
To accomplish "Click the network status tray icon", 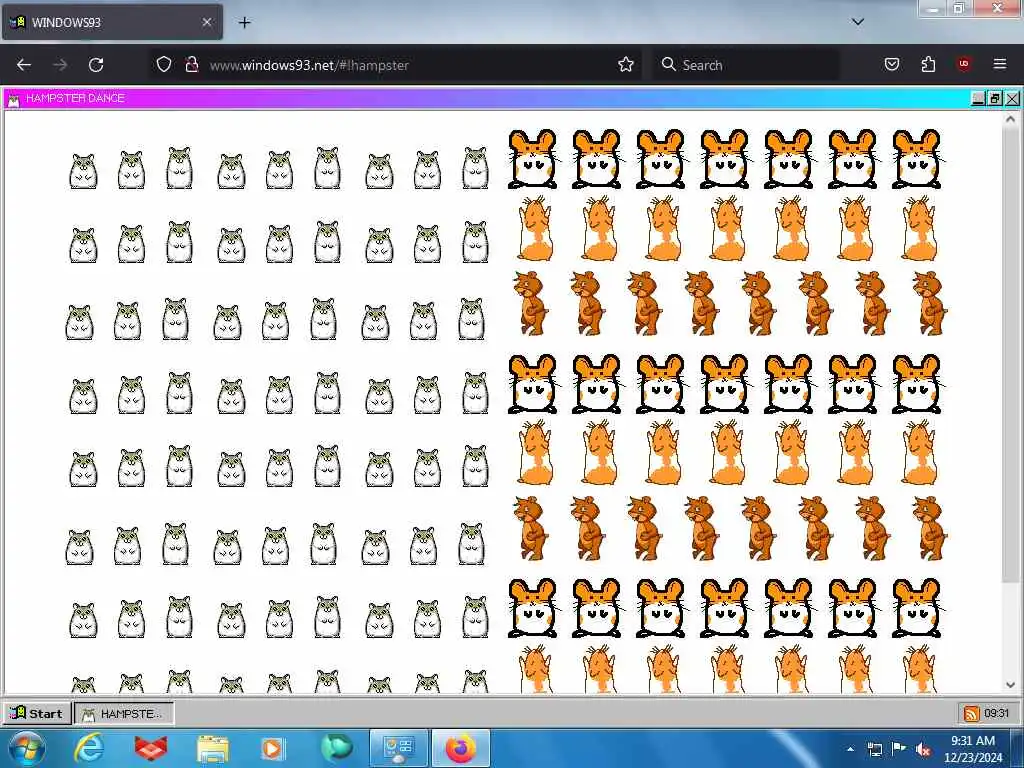I will tap(874, 749).
